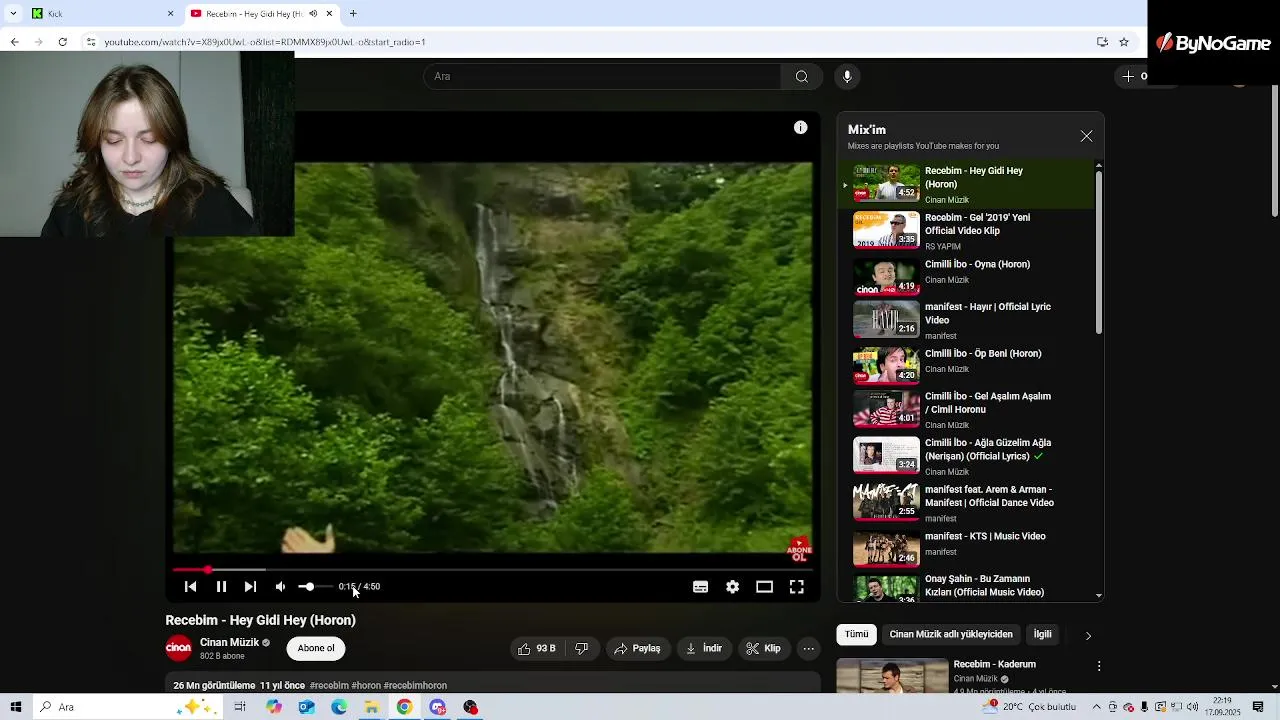Show more filter chips with right chevron
Viewport: 1280px width, 720px height.
pos(1088,635)
